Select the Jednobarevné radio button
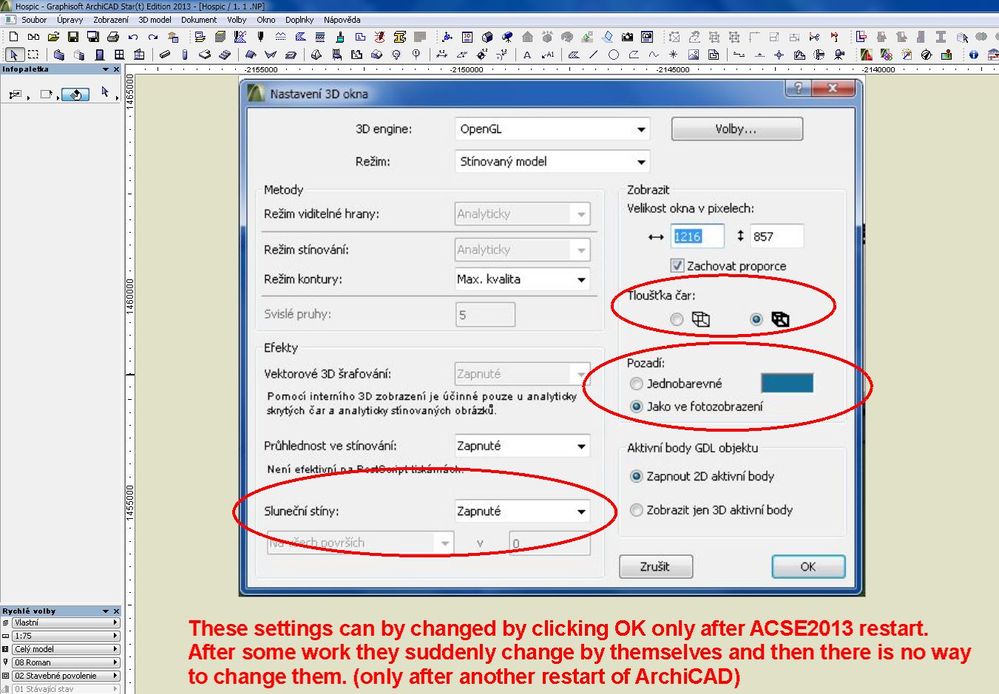This screenshot has height=694, width=999. pyautogui.click(x=637, y=383)
